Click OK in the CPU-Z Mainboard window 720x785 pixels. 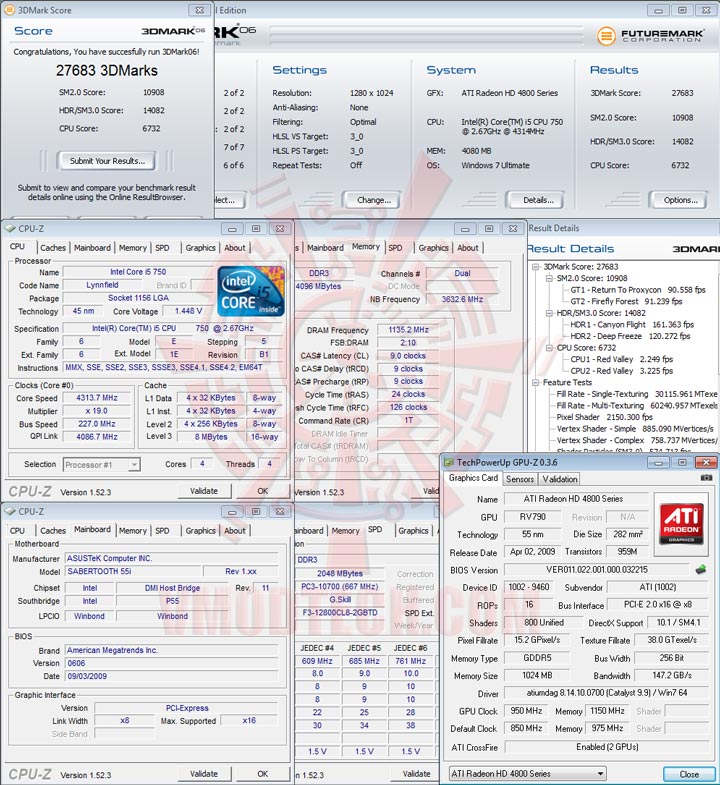point(263,774)
